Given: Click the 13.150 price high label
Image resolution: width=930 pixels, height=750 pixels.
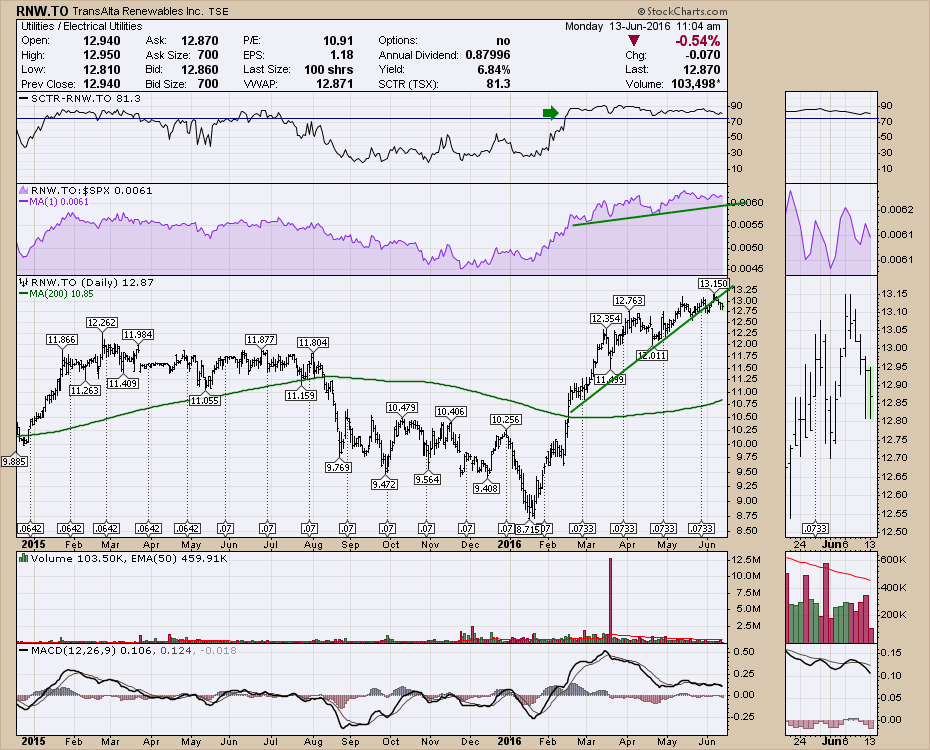Looking at the screenshot, I should click(x=714, y=283).
